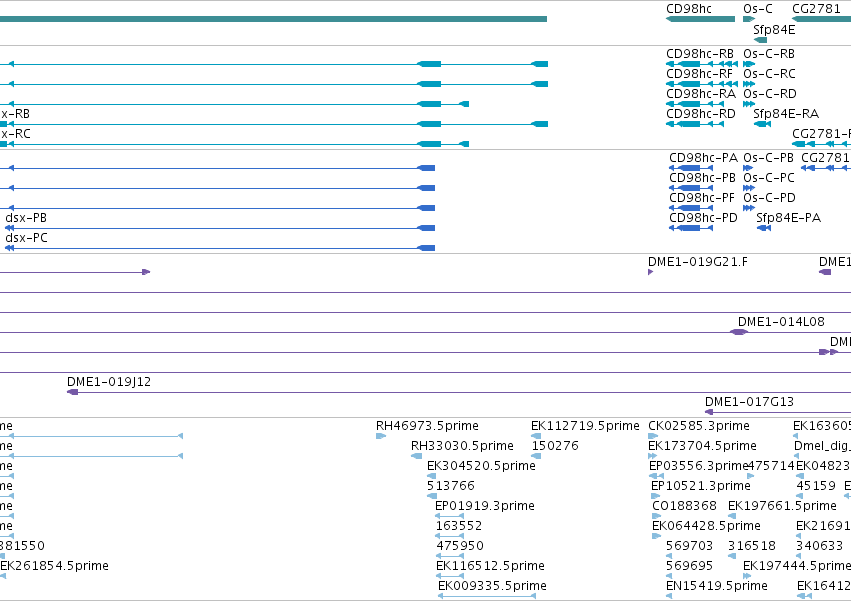Click the 45159 feature label
Screen dimensions: 851x601
point(816,486)
